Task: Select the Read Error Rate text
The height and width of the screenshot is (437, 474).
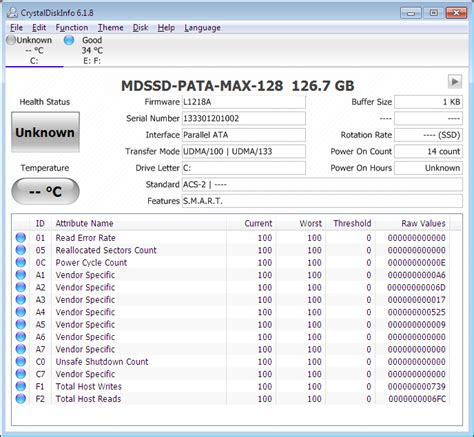Action: tap(85, 238)
